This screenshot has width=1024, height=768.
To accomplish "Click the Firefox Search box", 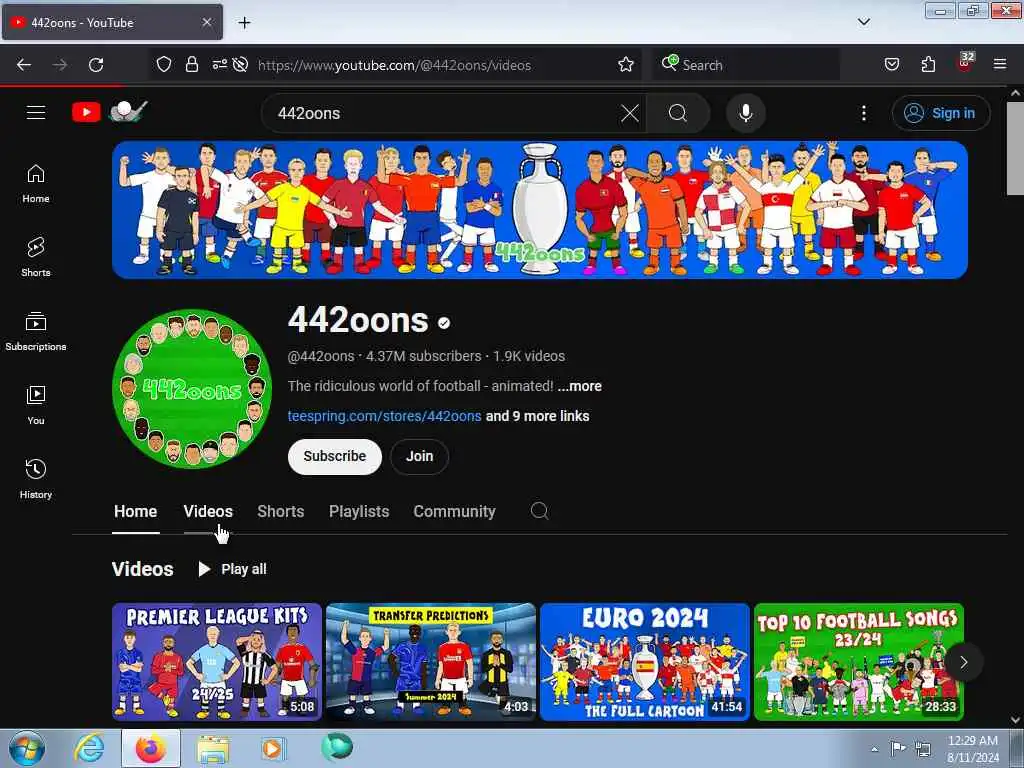I will point(746,65).
